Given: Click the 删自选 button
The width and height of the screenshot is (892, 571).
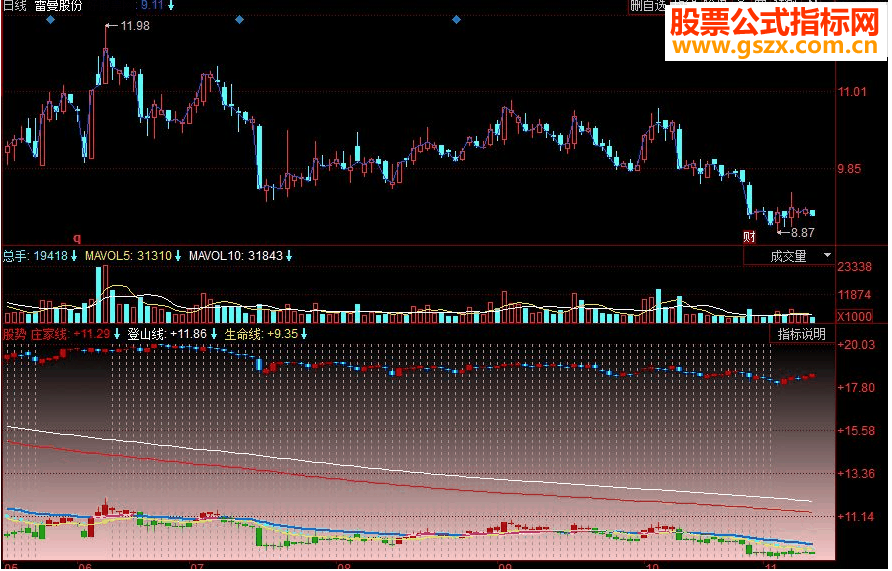Looking at the screenshot, I should 648,6.
